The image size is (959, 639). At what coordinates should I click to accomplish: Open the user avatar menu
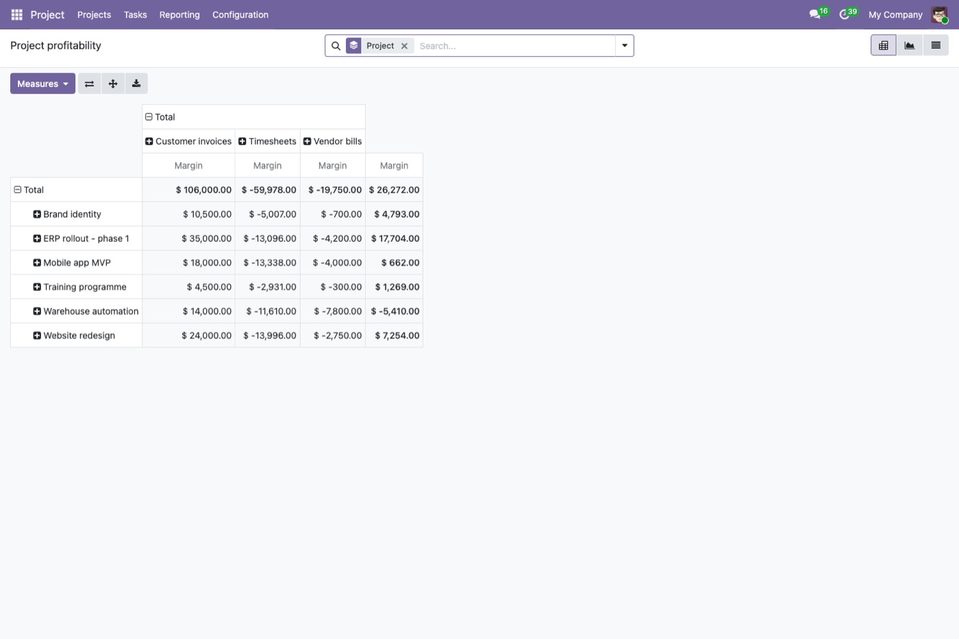(939, 15)
